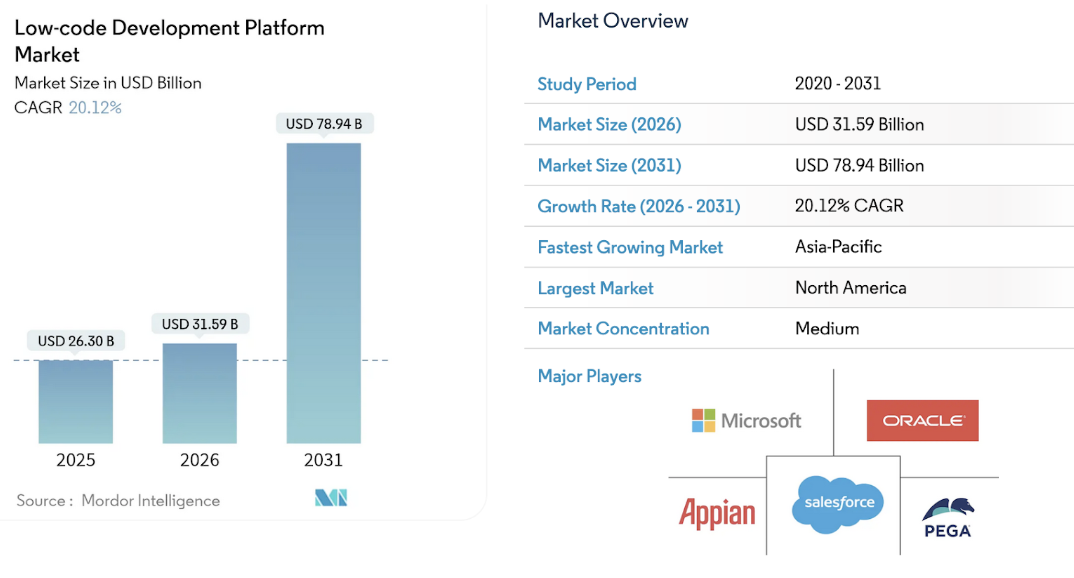The height and width of the screenshot is (578, 1074).
Task: Select the 2026 market size bar
Action: pyautogui.click(x=200, y=393)
